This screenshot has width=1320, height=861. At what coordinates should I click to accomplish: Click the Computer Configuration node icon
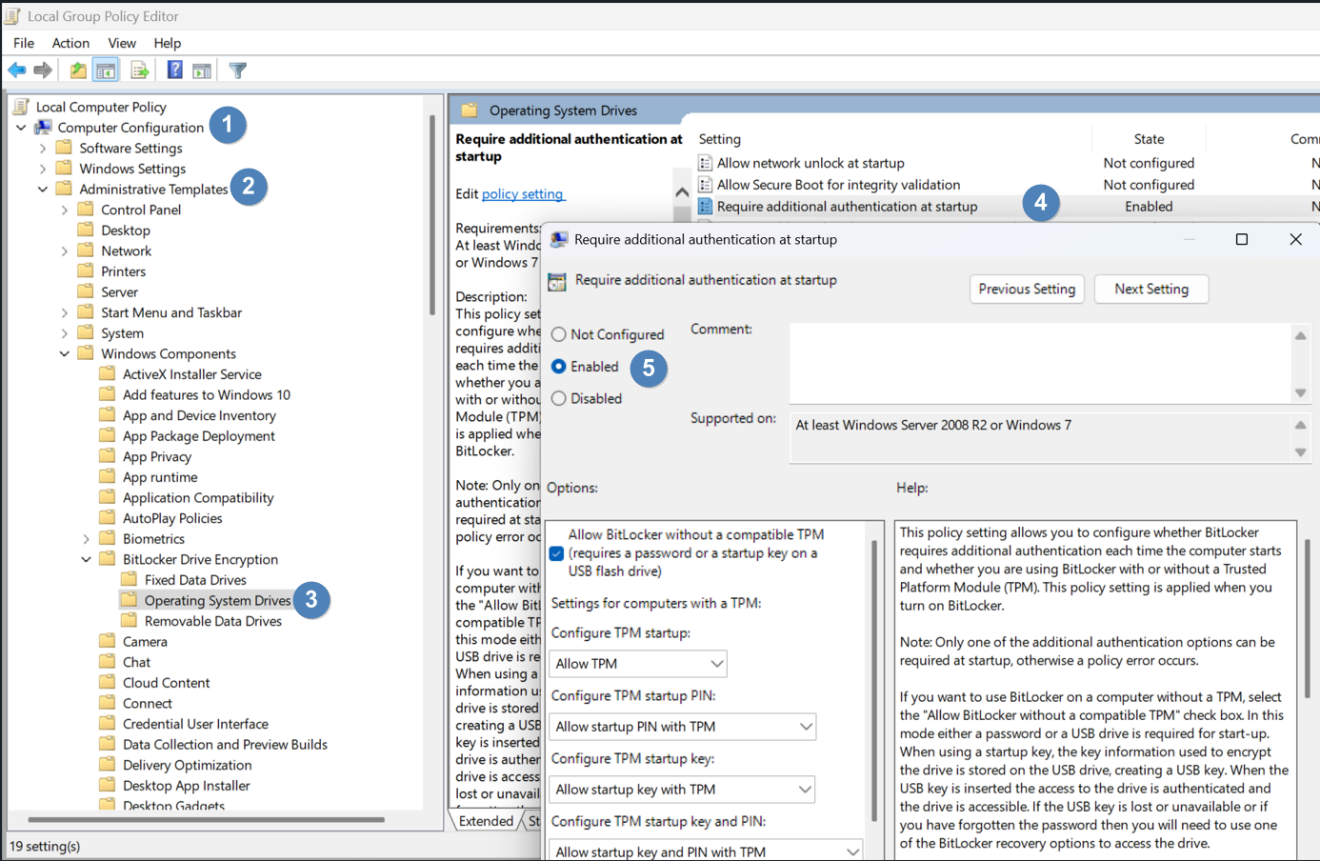[43, 128]
